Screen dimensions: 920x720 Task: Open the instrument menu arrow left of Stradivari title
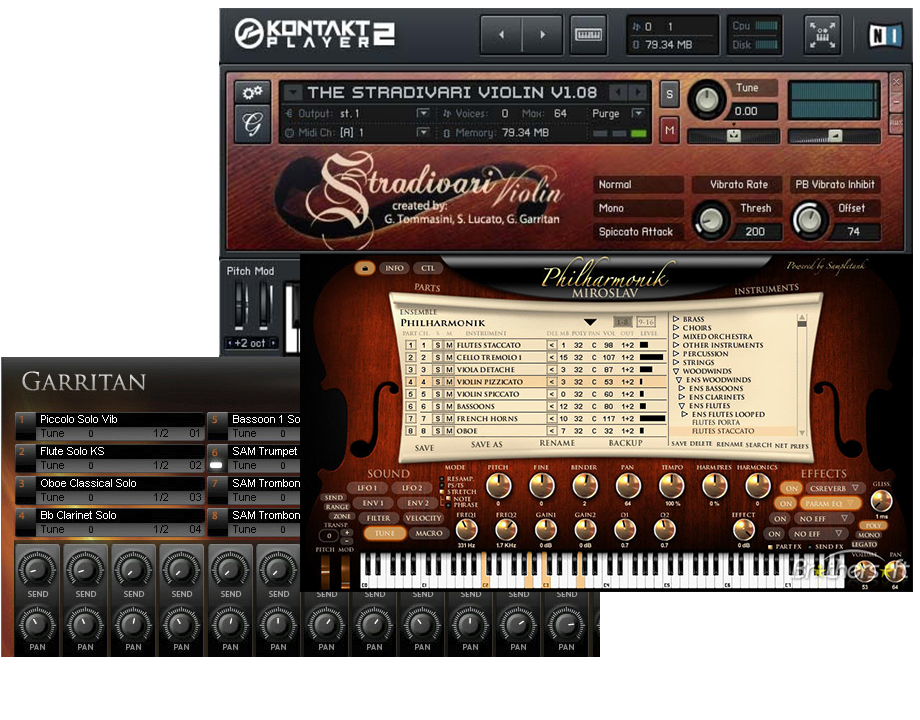pyautogui.click(x=293, y=92)
